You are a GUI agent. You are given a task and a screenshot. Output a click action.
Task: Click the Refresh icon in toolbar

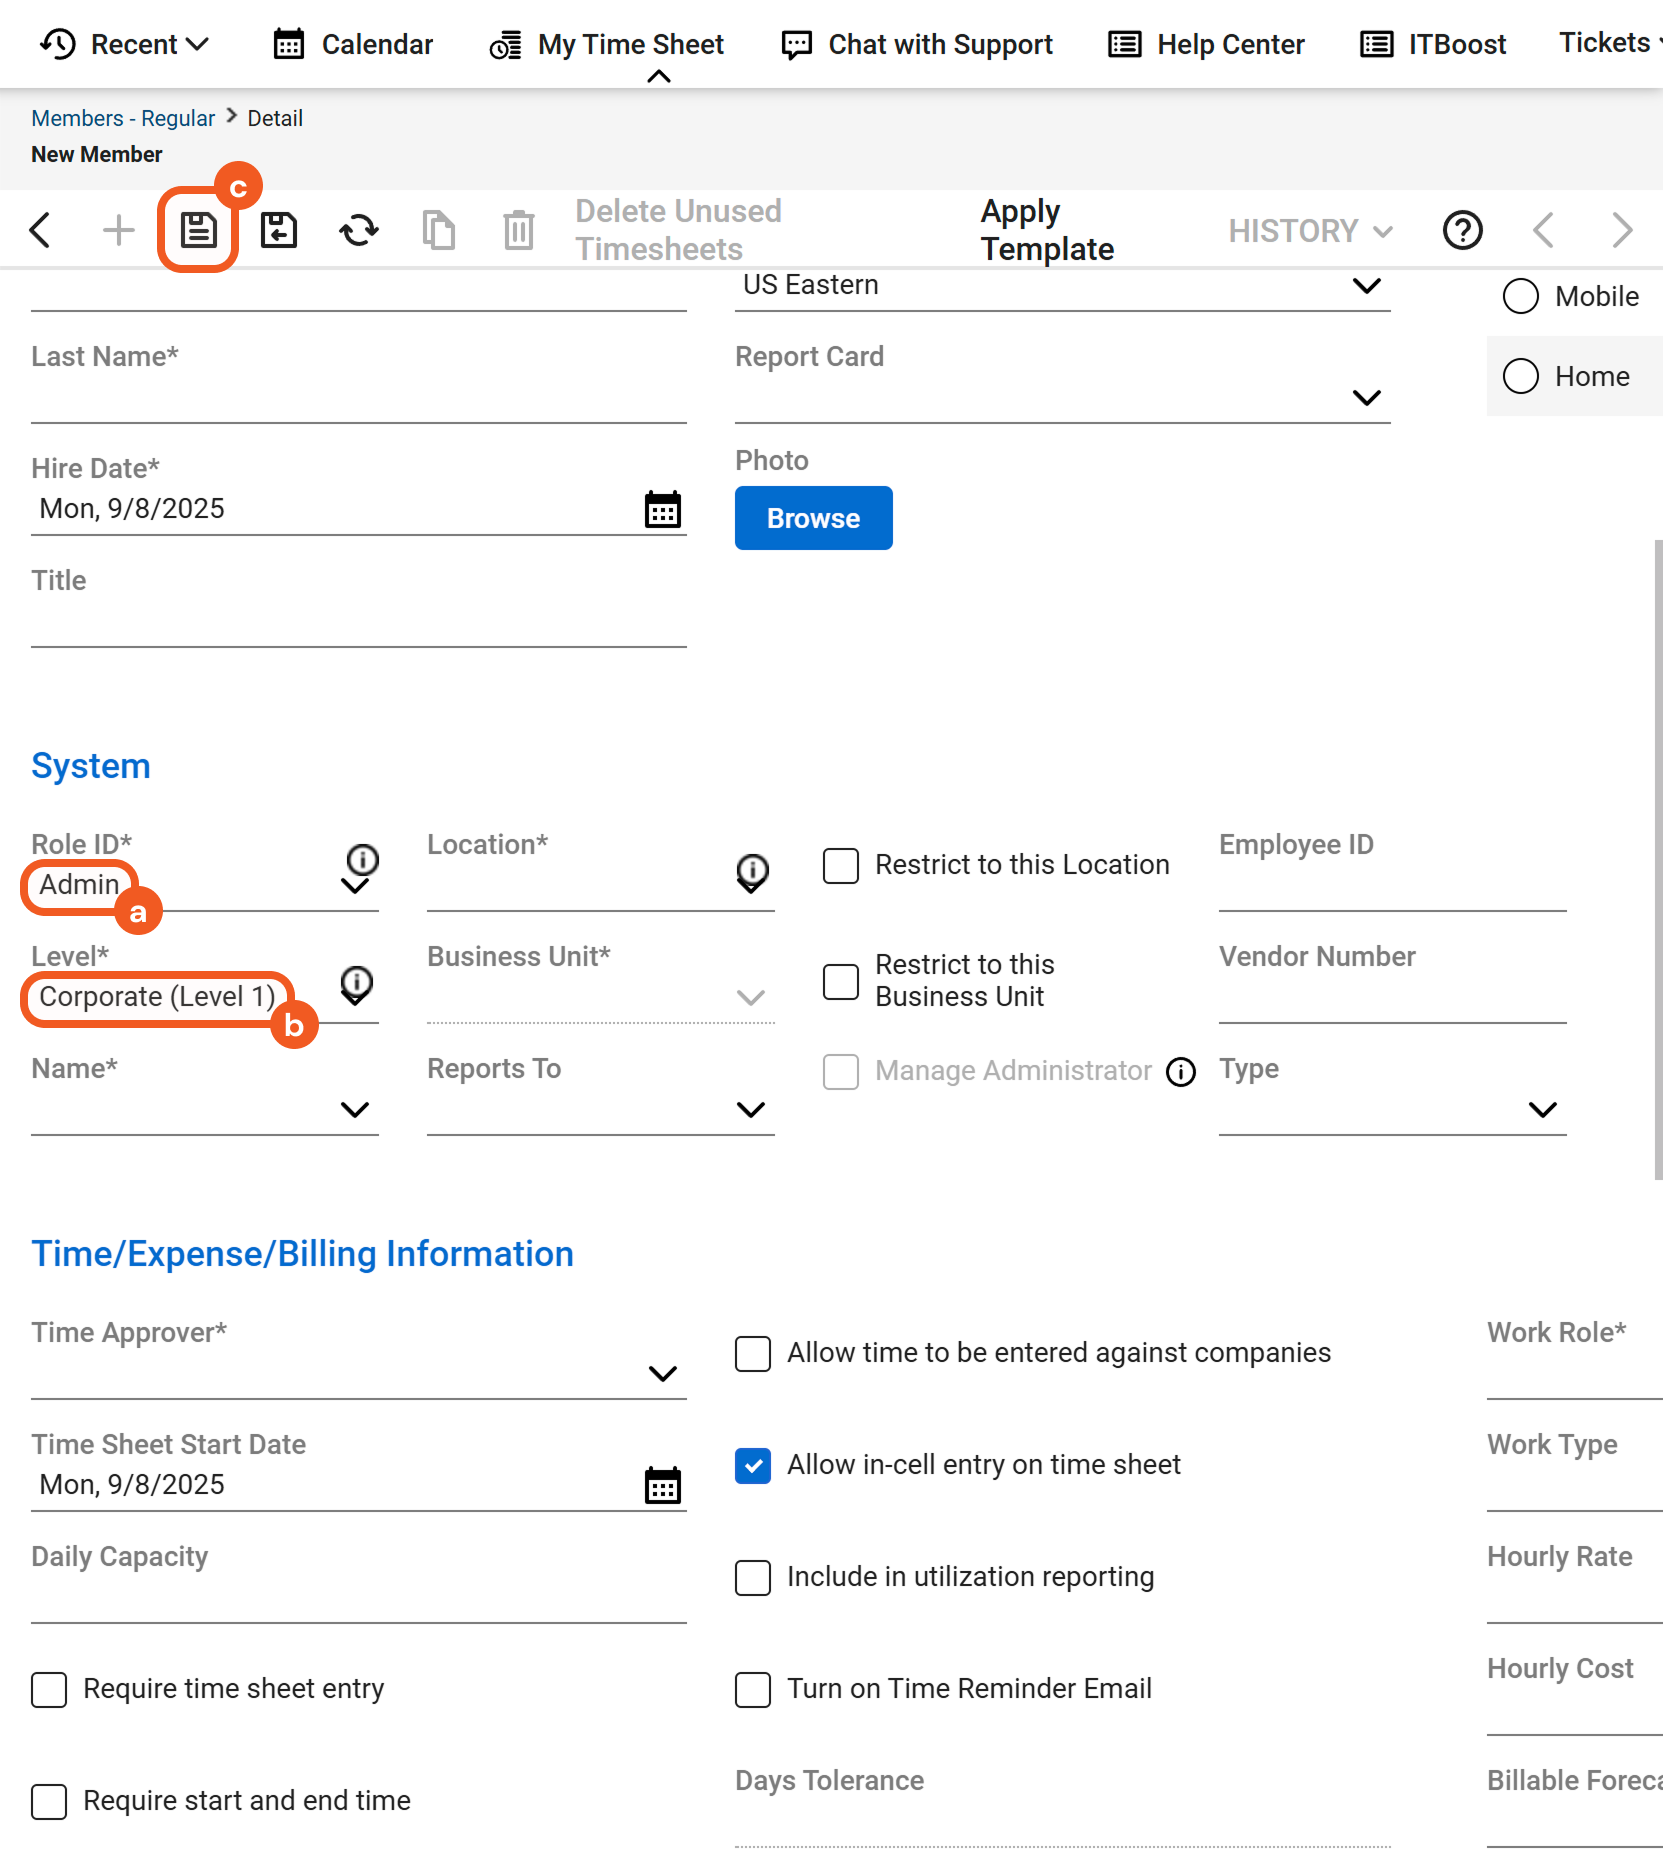click(358, 230)
